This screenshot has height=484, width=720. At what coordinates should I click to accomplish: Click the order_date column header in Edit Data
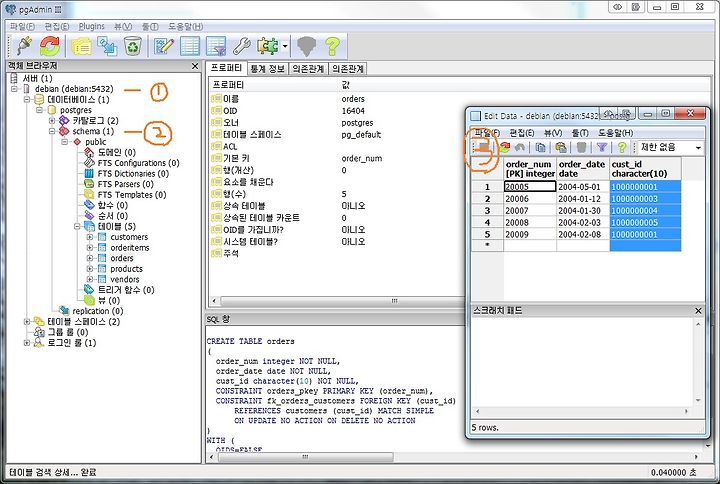coord(583,169)
